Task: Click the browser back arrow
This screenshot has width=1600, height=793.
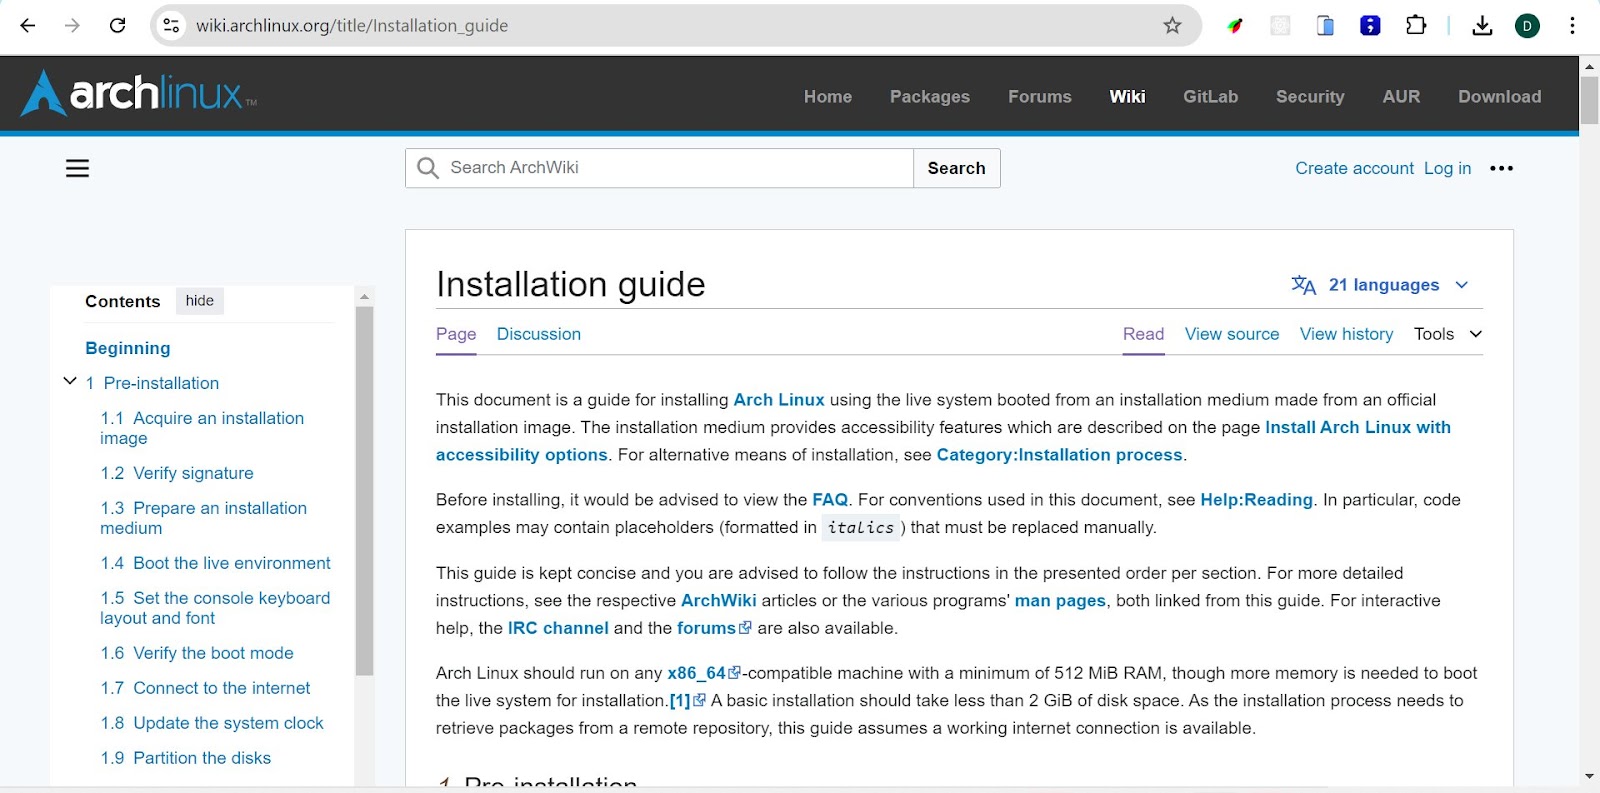Action: (28, 26)
